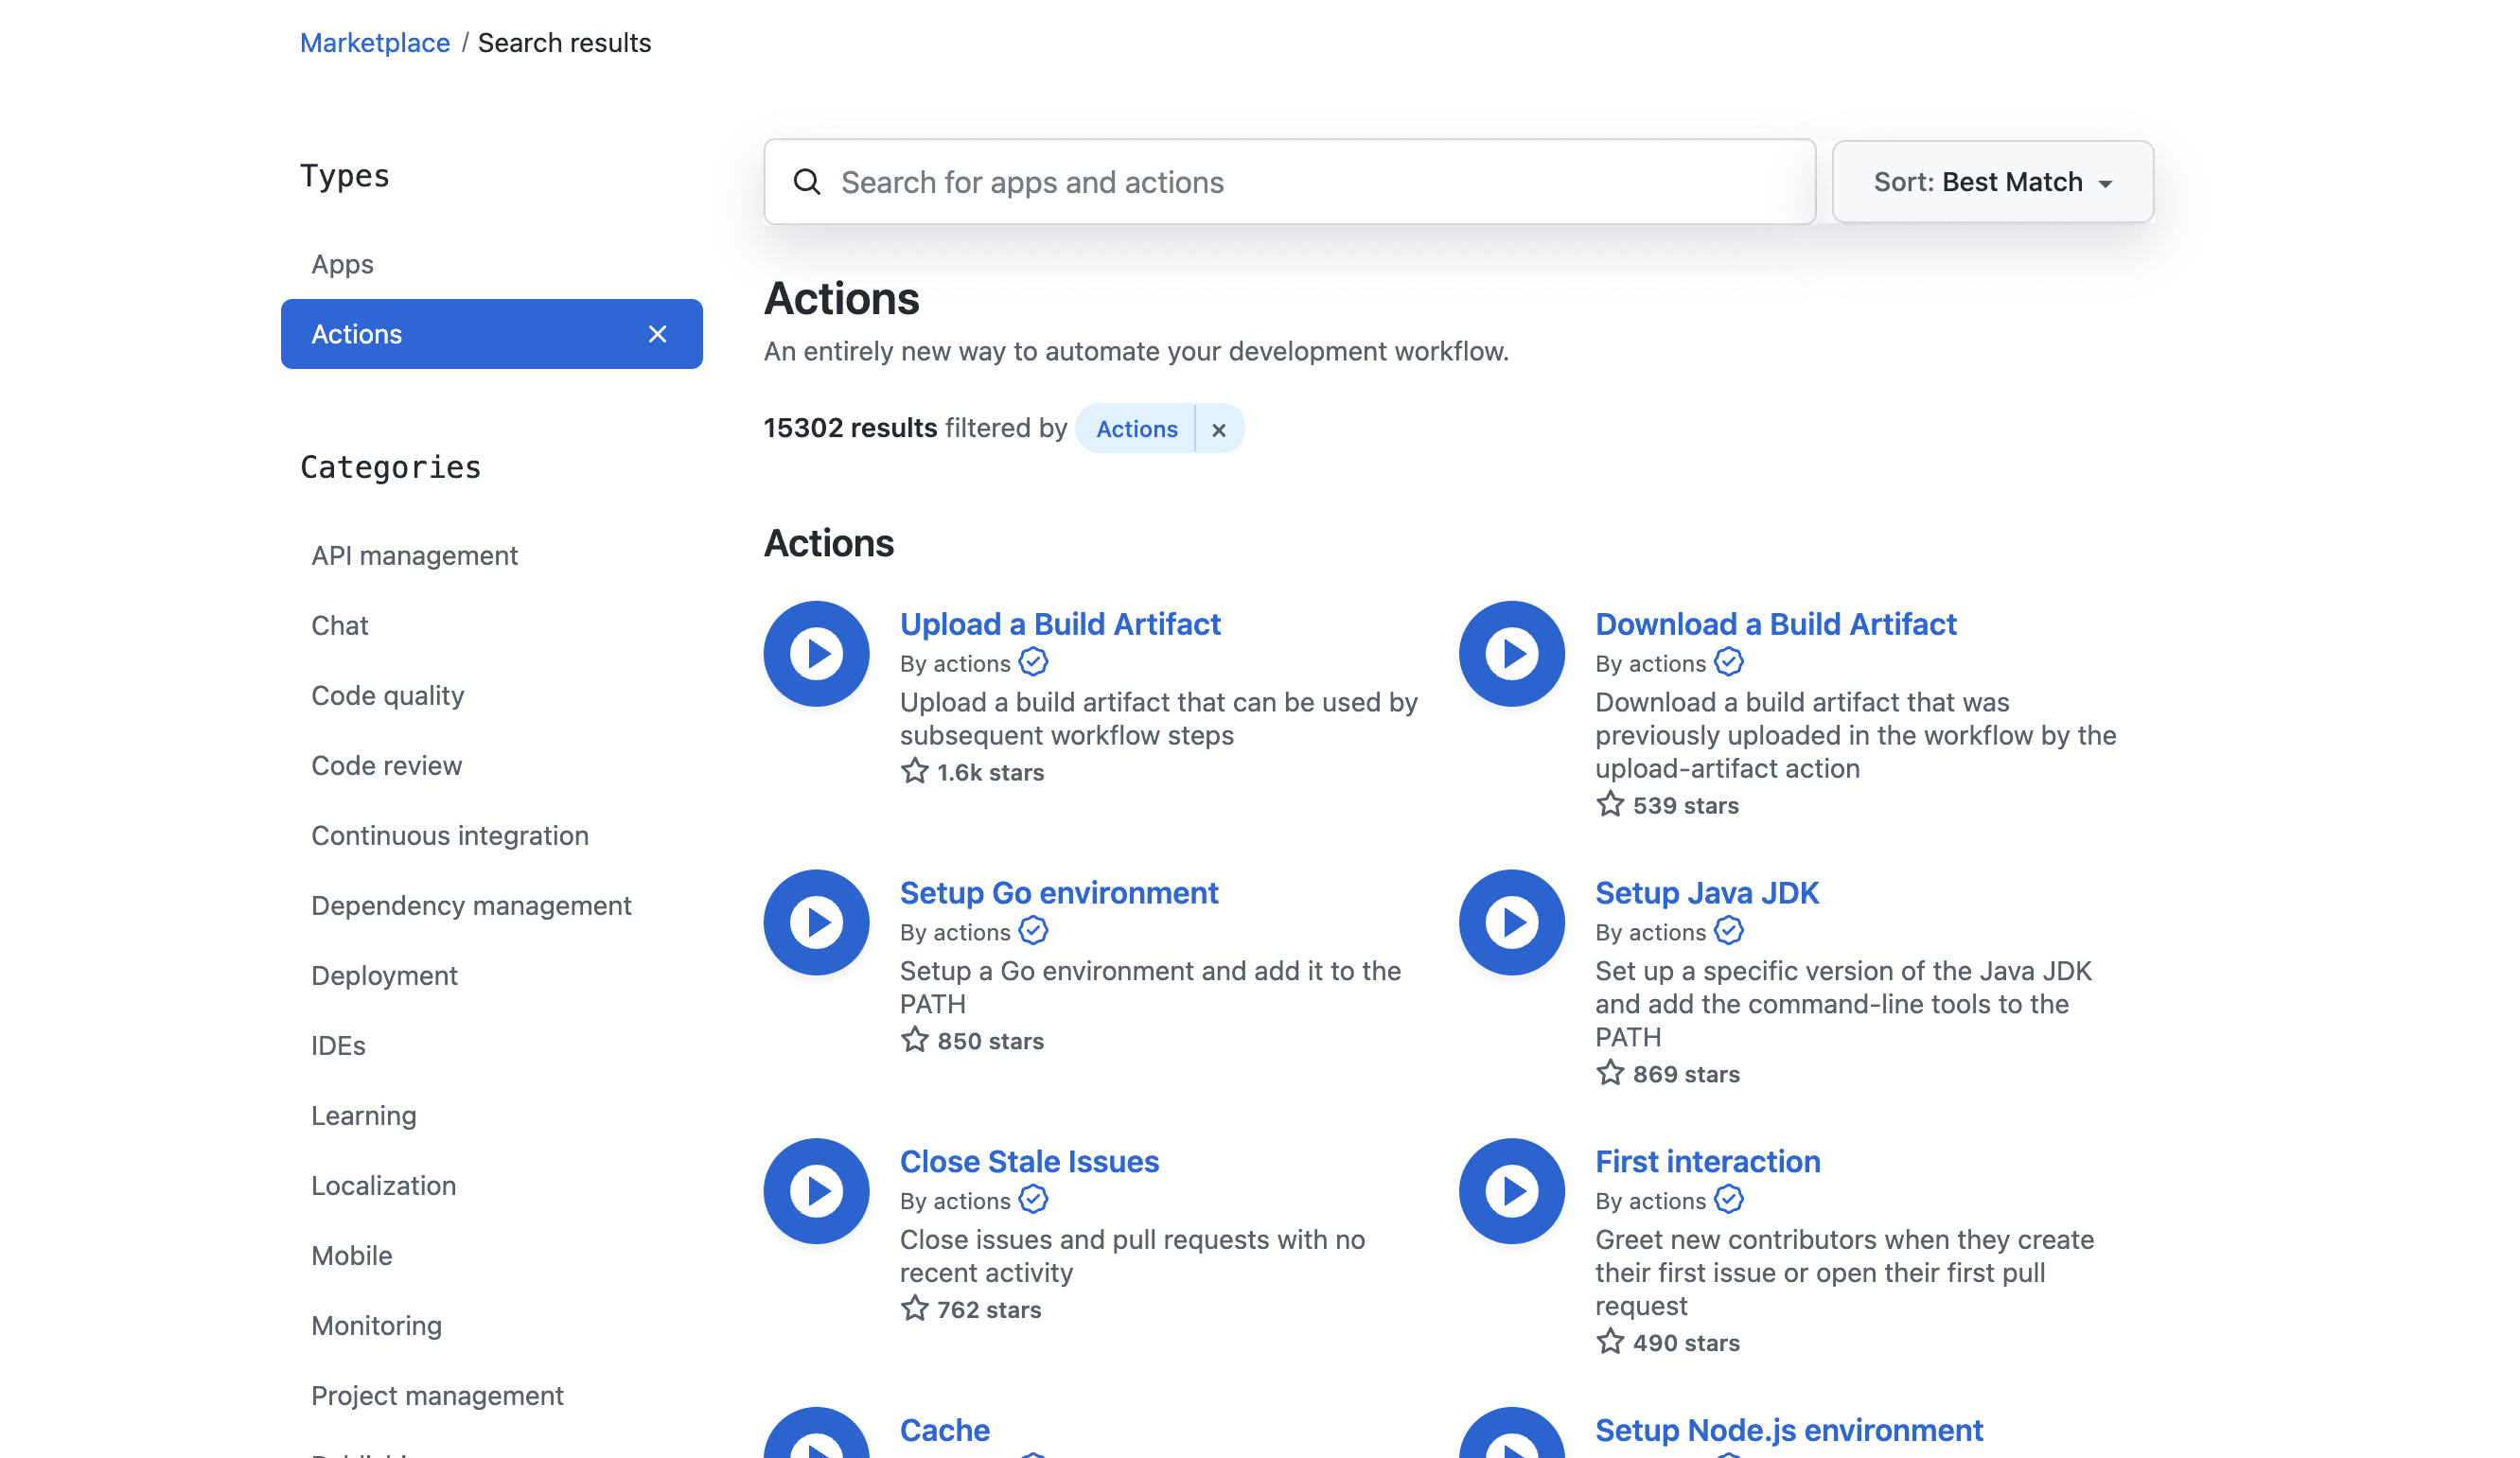Click the '15302 results' text
The image size is (2520, 1458).
tap(850, 428)
